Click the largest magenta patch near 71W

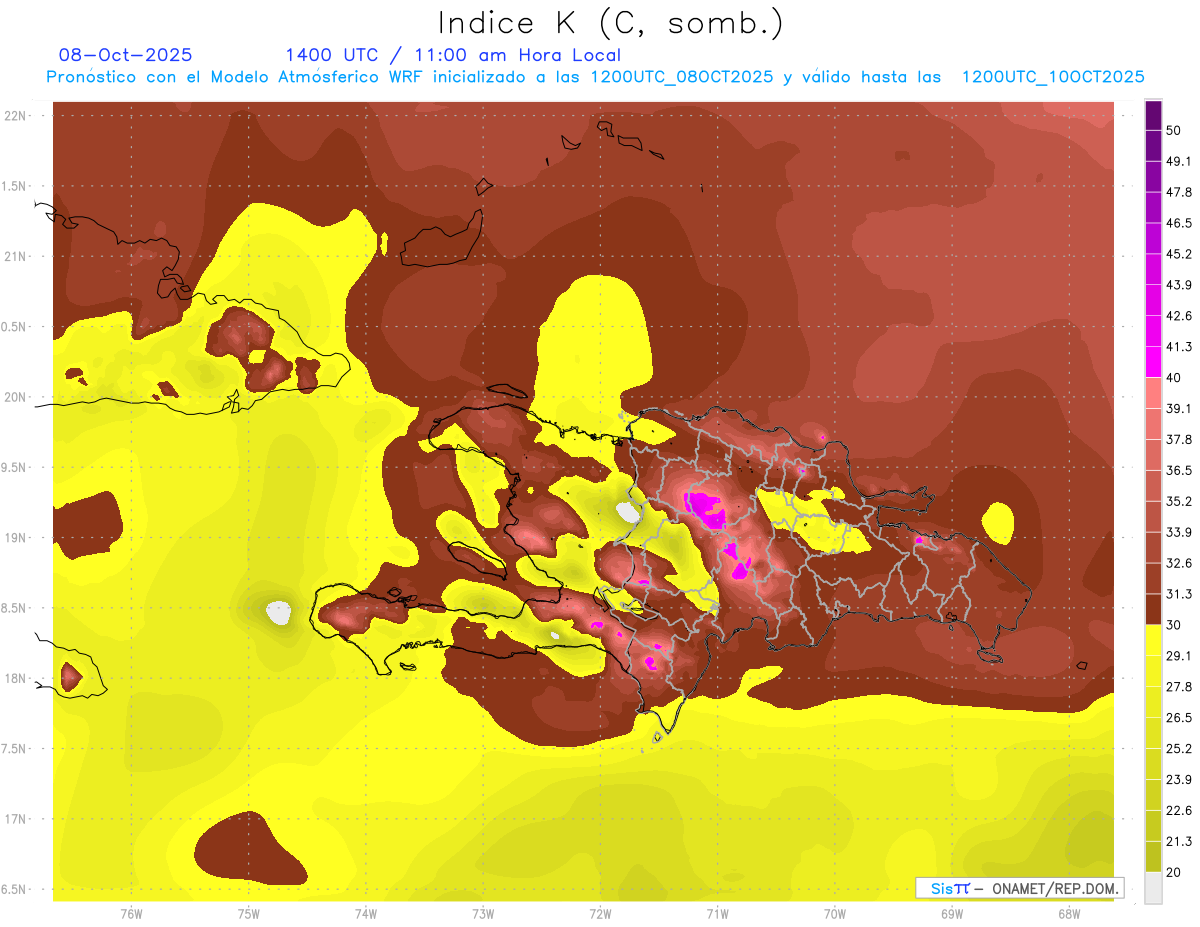(707, 508)
